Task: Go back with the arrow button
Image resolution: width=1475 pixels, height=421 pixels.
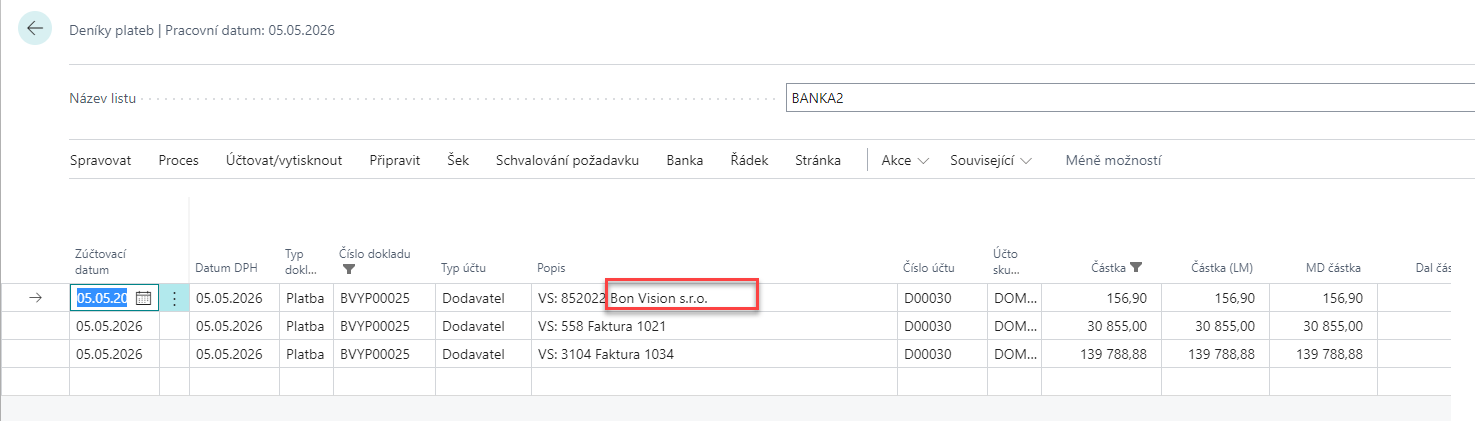Action: [x=35, y=28]
